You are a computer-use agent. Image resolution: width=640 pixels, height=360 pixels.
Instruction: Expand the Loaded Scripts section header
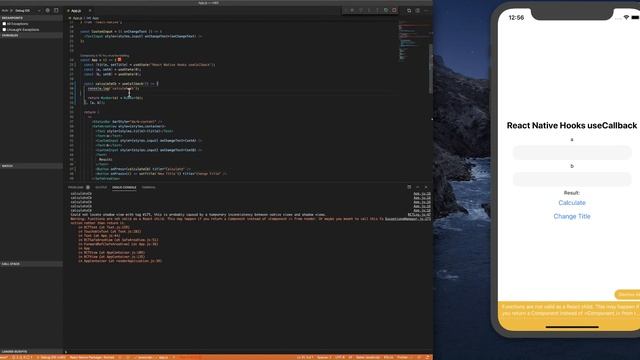(x=31, y=351)
